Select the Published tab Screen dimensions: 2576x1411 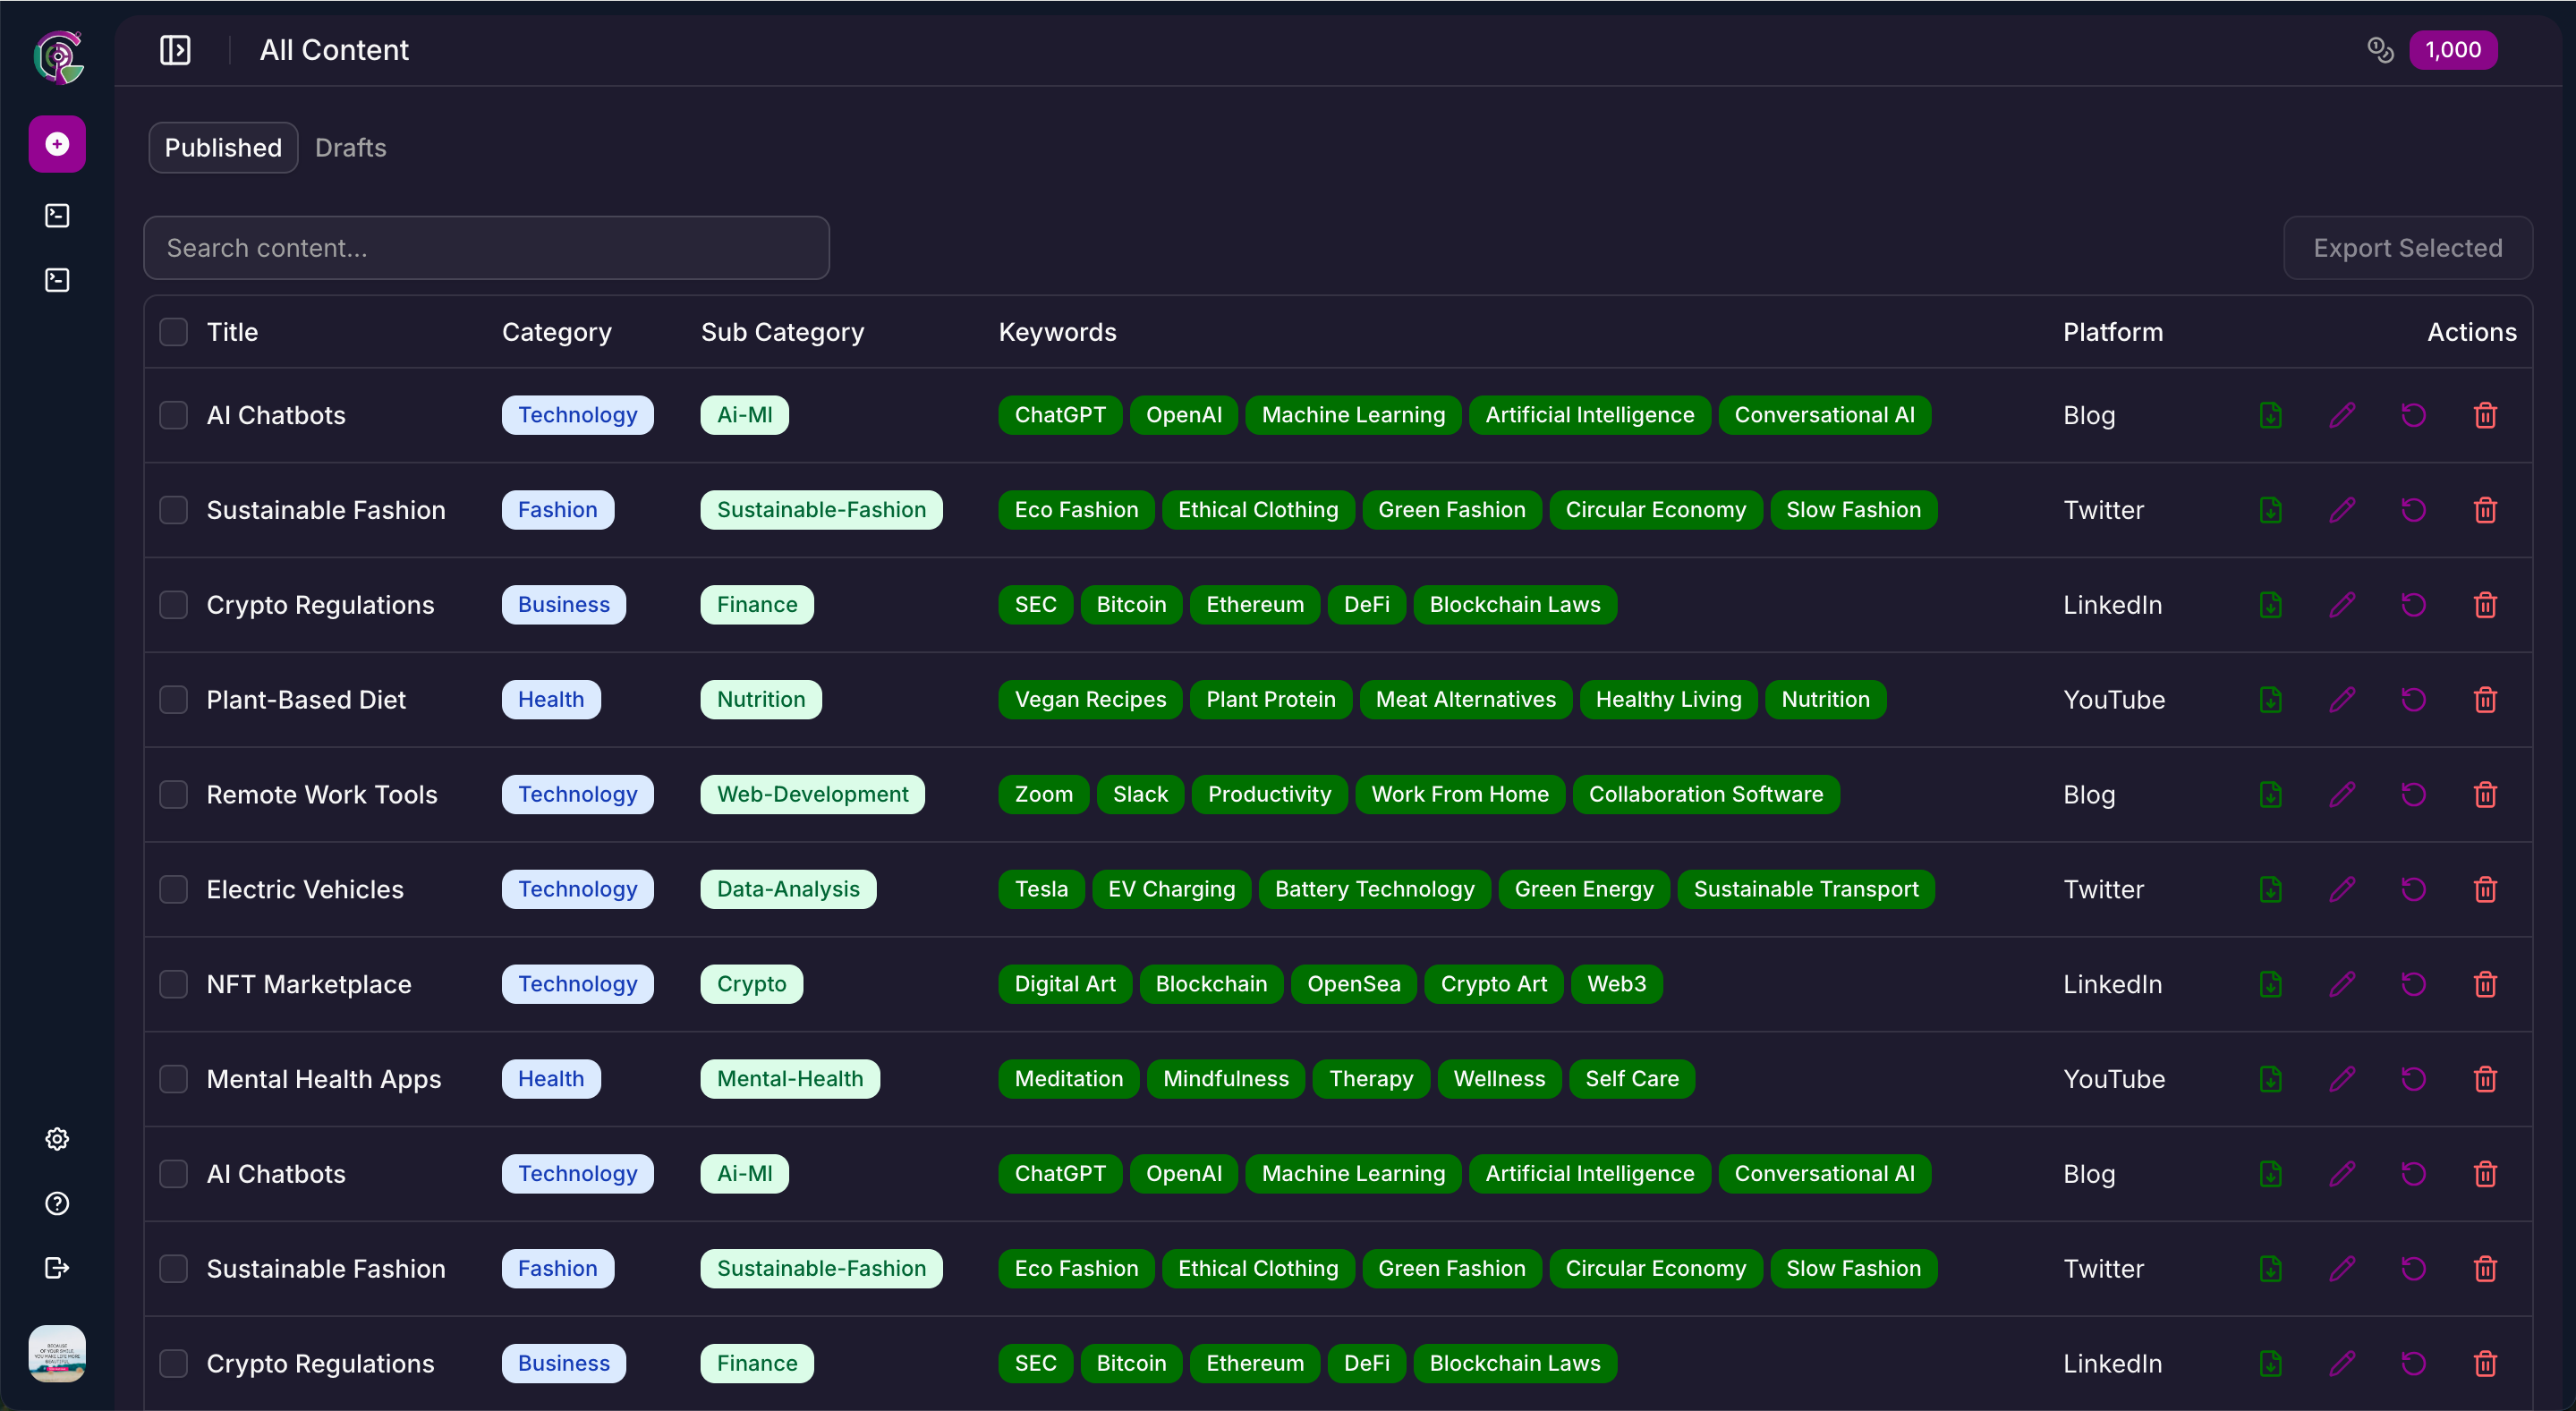(x=223, y=148)
